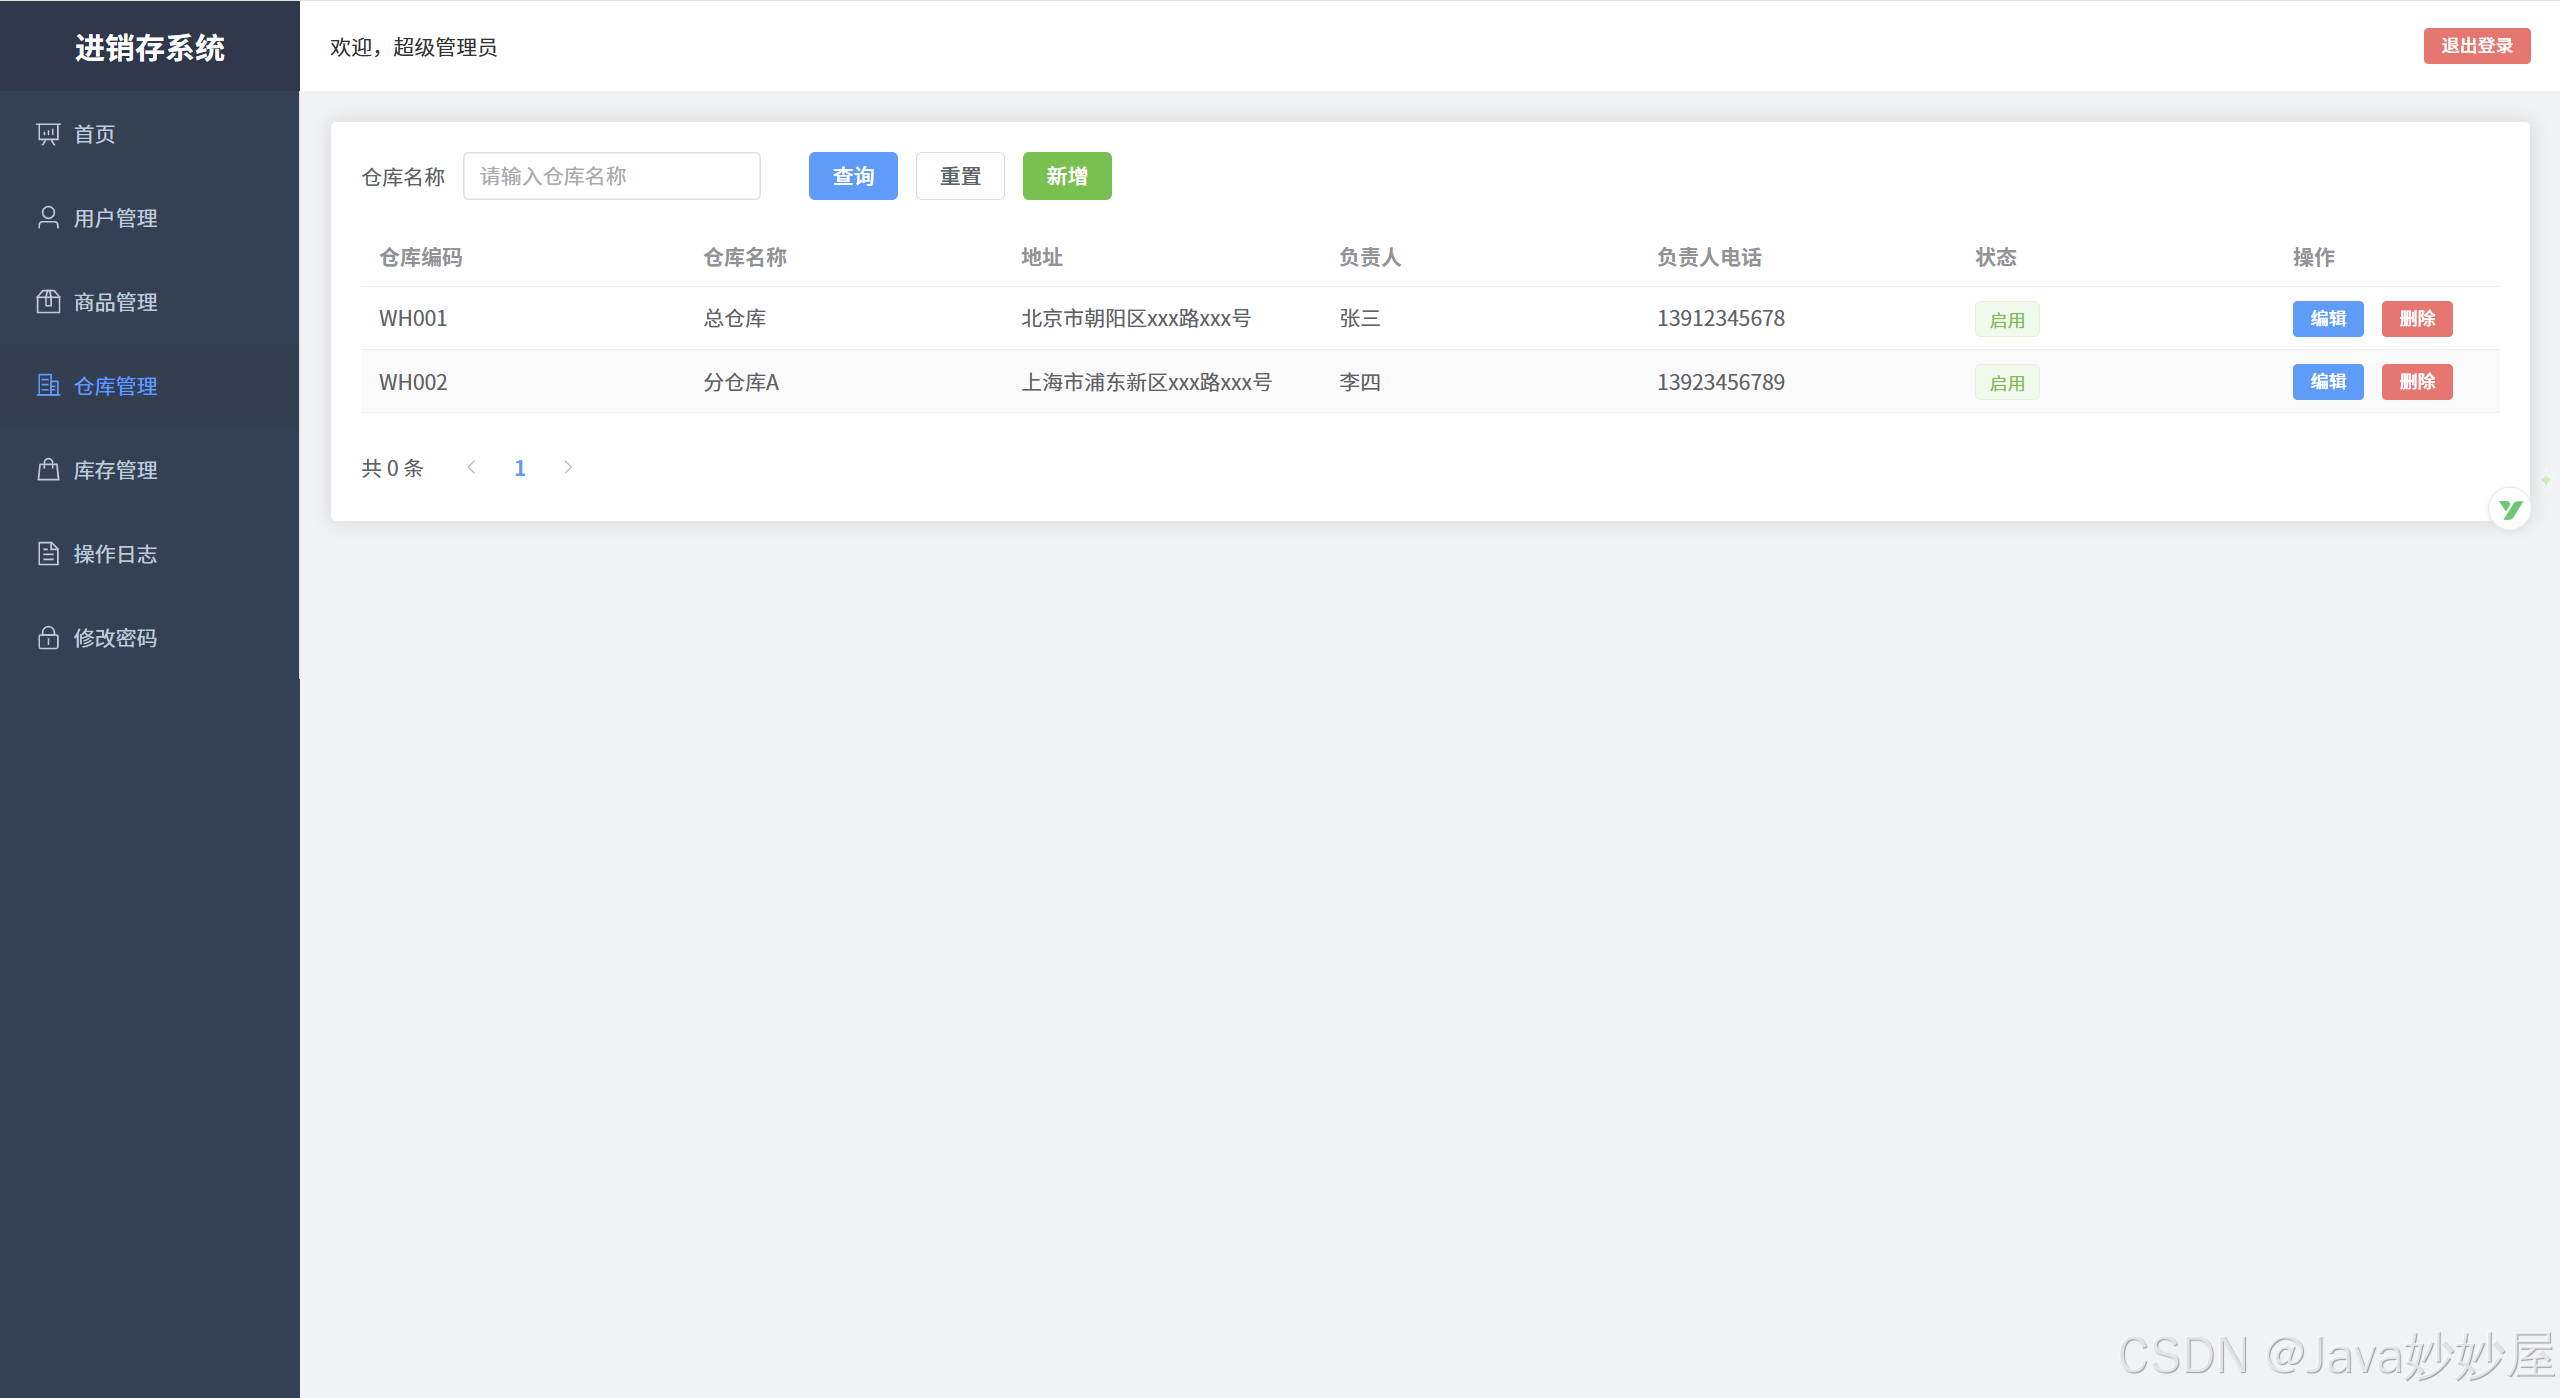Click the blue 查询 search button
This screenshot has width=2560, height=1398.
click(853, 176)
